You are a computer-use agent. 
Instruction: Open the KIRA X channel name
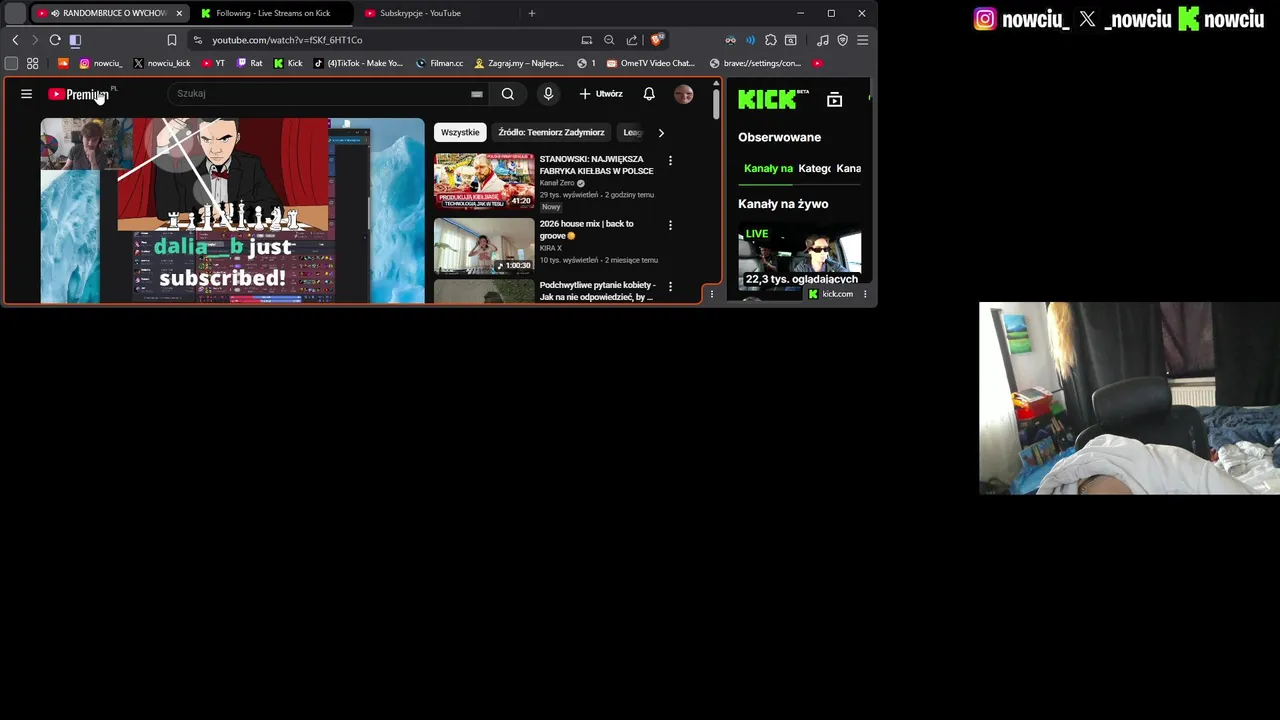point(551,248)
